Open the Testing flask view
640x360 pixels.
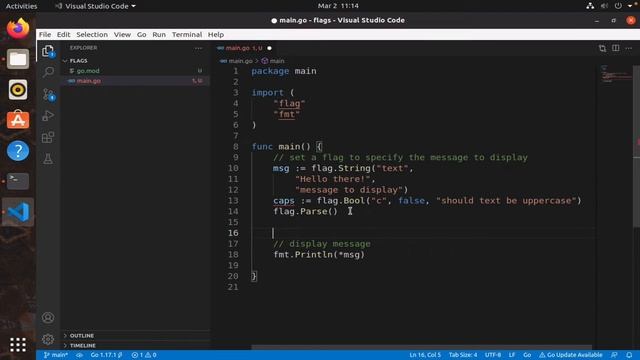click(x=48, y=158)
